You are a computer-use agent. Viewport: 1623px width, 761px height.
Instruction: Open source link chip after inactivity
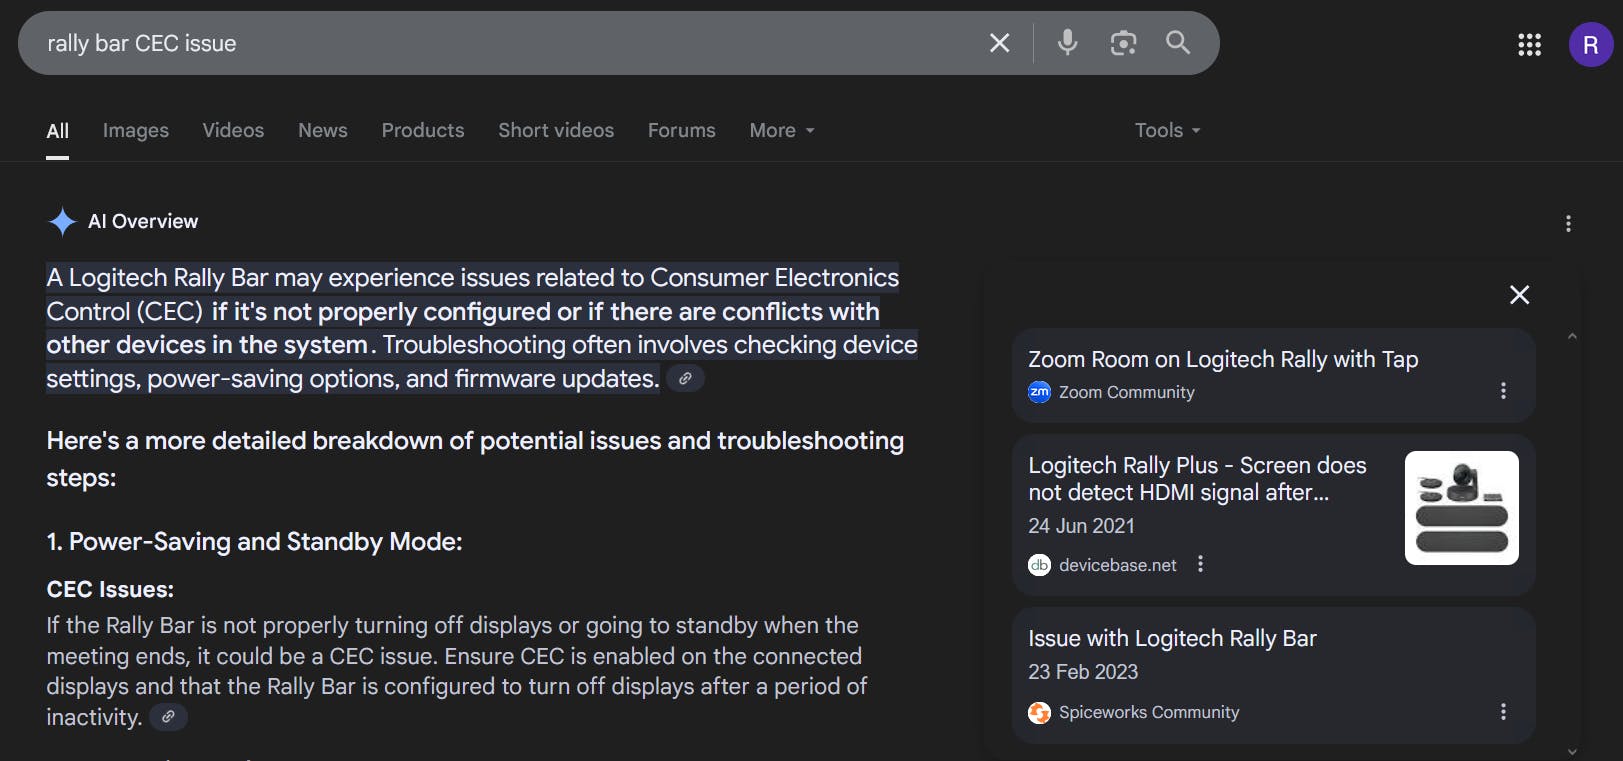tap(168, 717)
